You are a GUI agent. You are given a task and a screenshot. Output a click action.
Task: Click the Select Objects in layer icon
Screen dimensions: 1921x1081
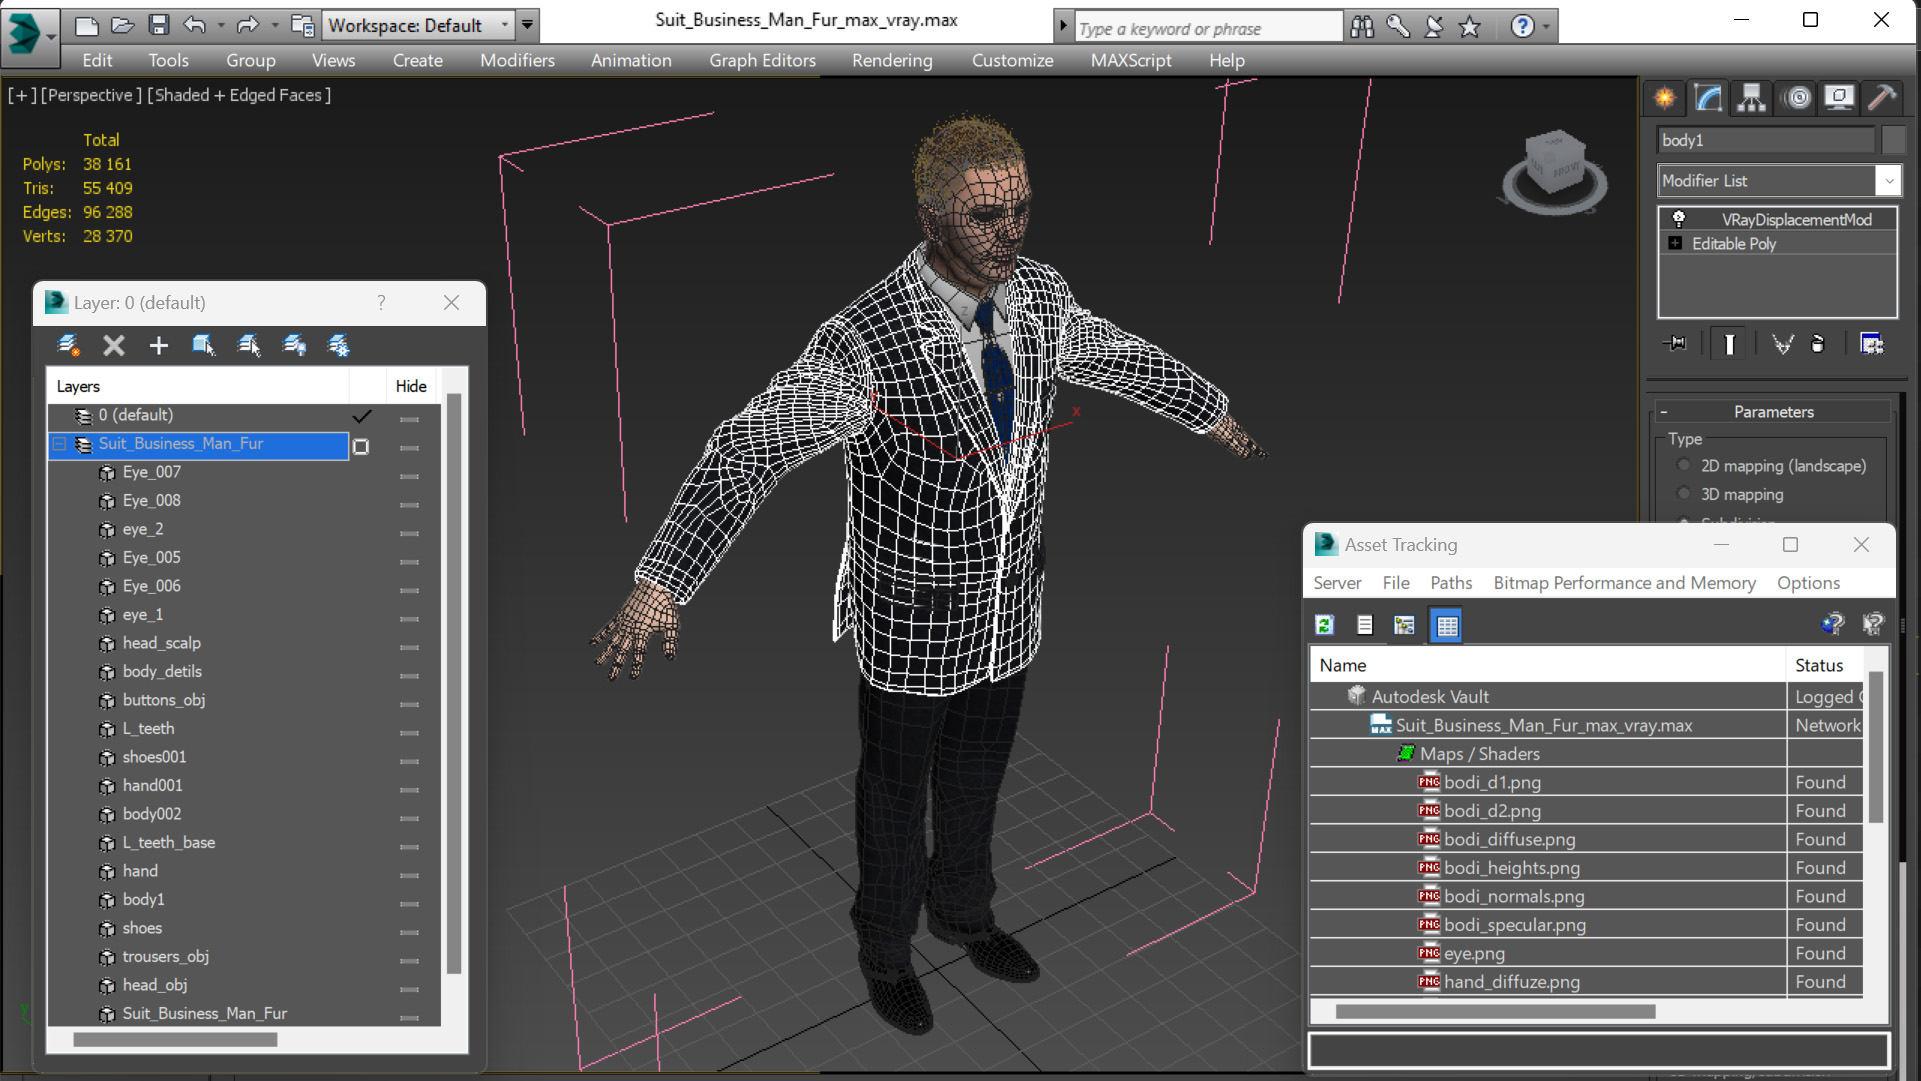204,345
